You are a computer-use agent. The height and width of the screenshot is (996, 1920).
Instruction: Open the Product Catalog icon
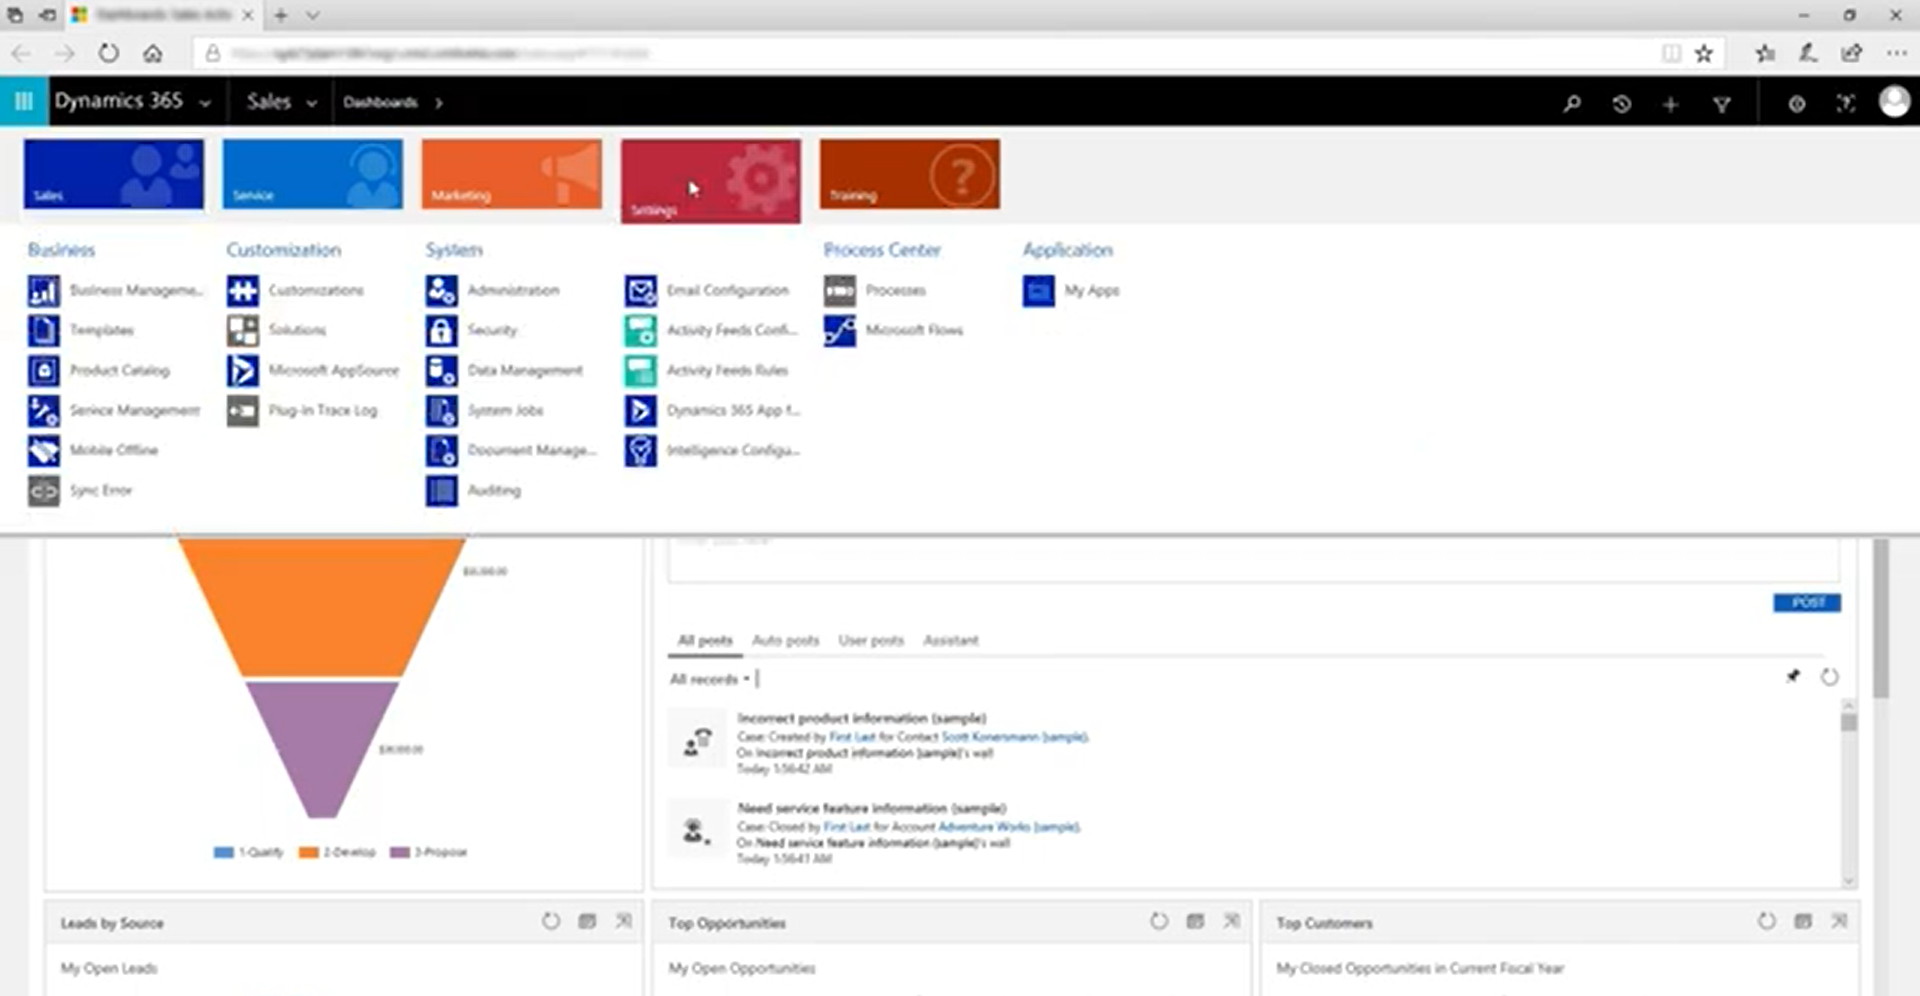pos(43,370)
